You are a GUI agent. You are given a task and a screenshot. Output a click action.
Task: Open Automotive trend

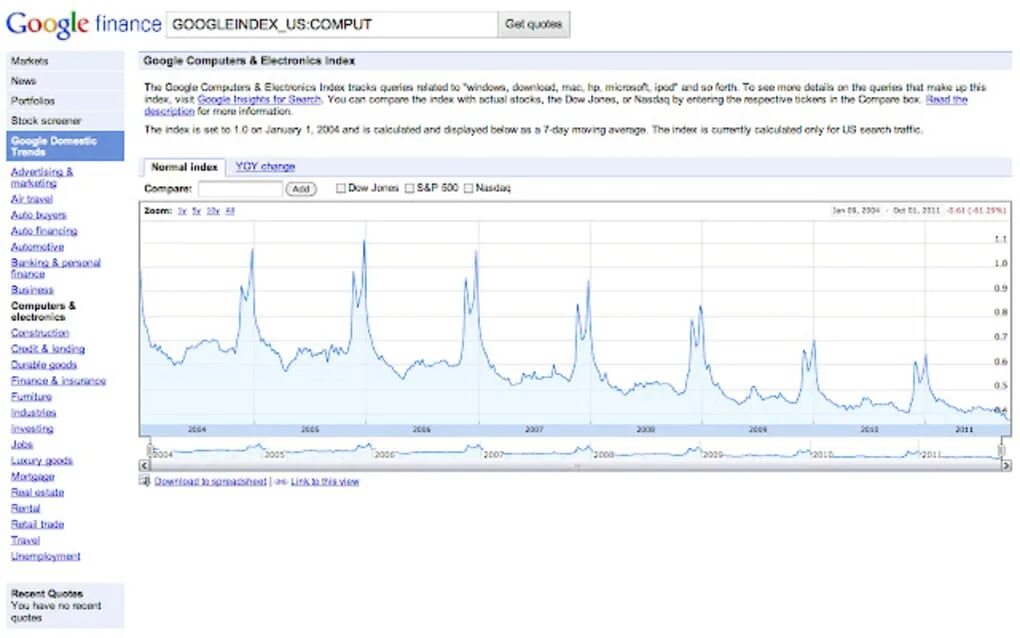(x=37, y=247)
